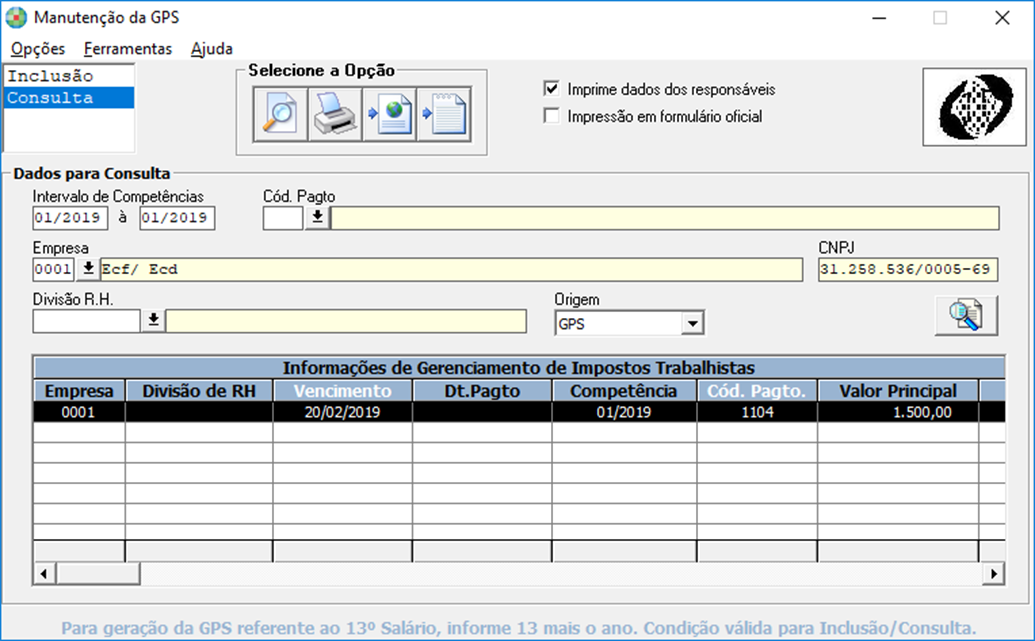Select the Valor Principal cell 1.500,00
The height and width of the screenshot is (641, 1035).
pyautogui.click(x=898, y=413)
